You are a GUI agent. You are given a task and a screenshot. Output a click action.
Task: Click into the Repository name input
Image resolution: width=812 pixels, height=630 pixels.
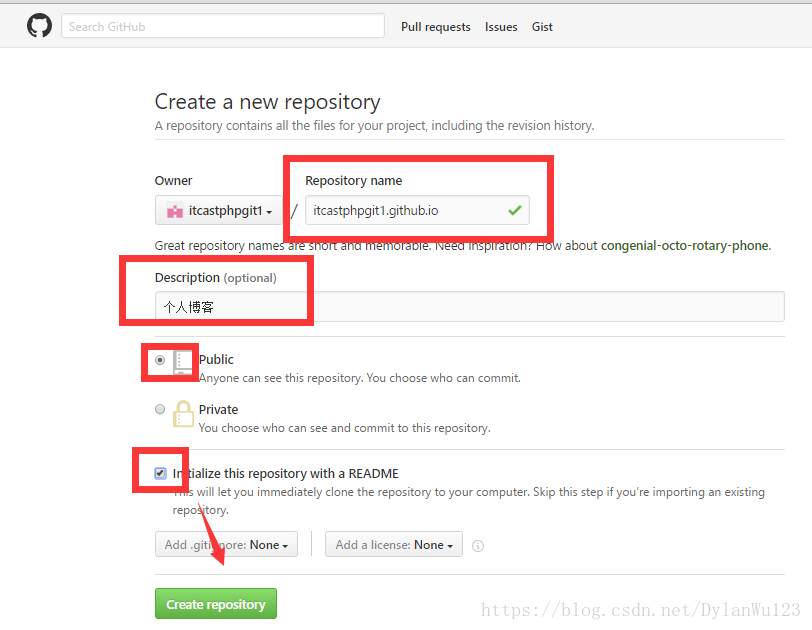tap(417, 210)
